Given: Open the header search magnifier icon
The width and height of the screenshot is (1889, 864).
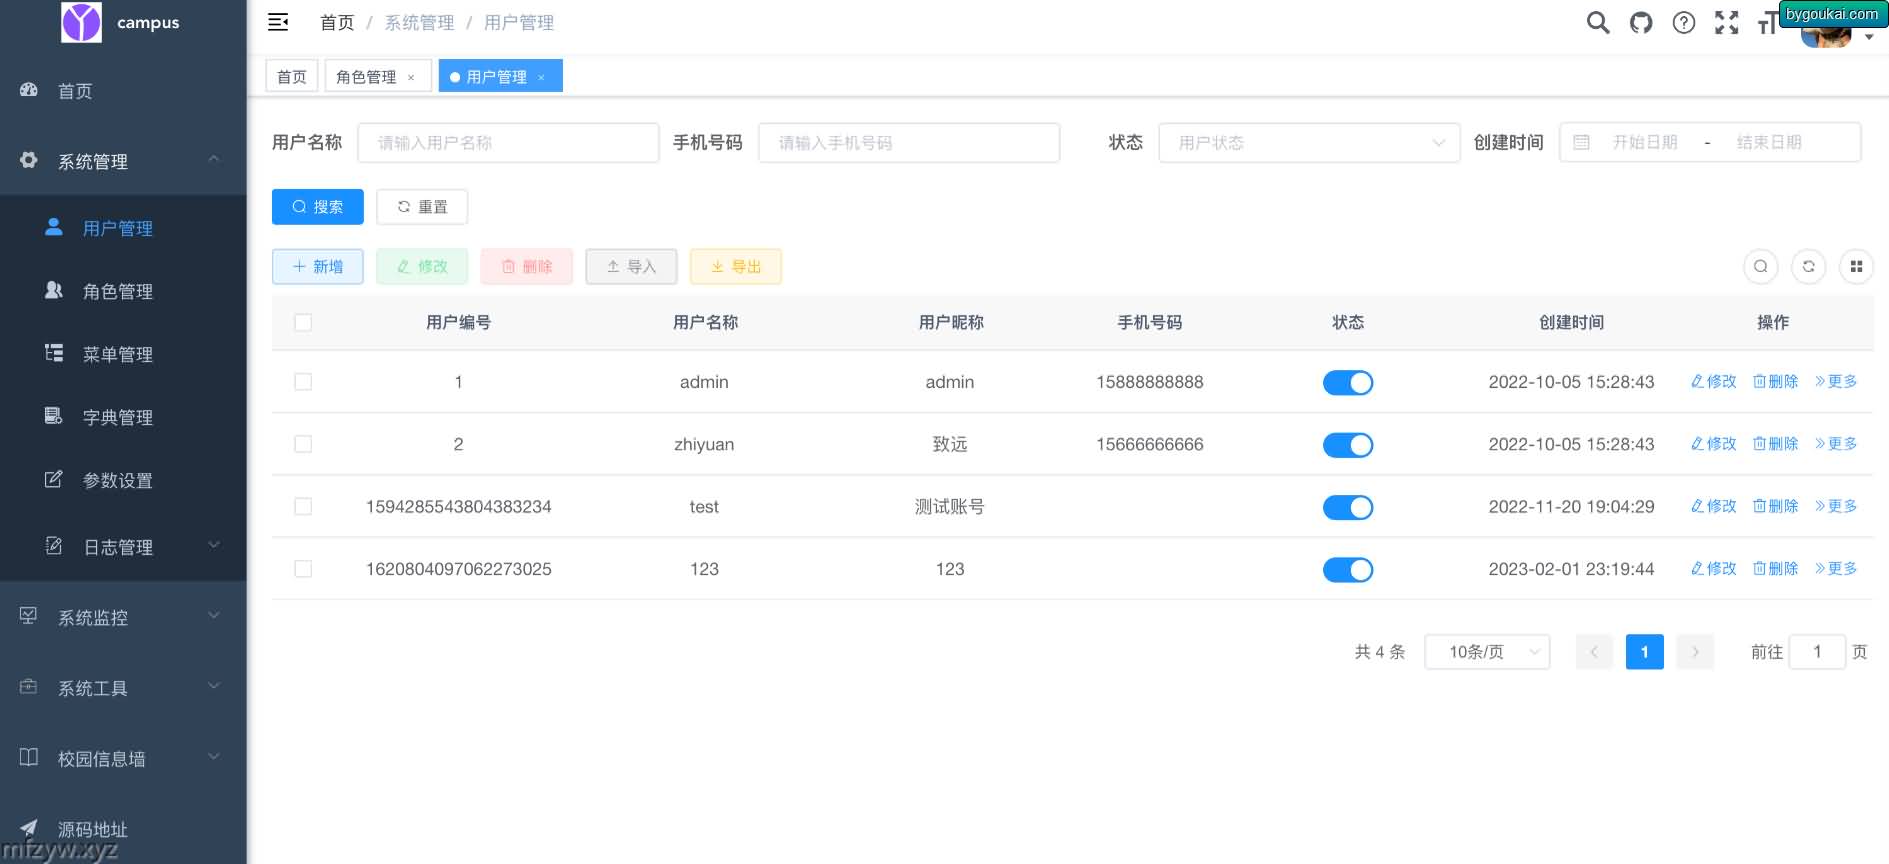Looking at the screenshot, I should pyautogui.click(x=1598, y=22).
